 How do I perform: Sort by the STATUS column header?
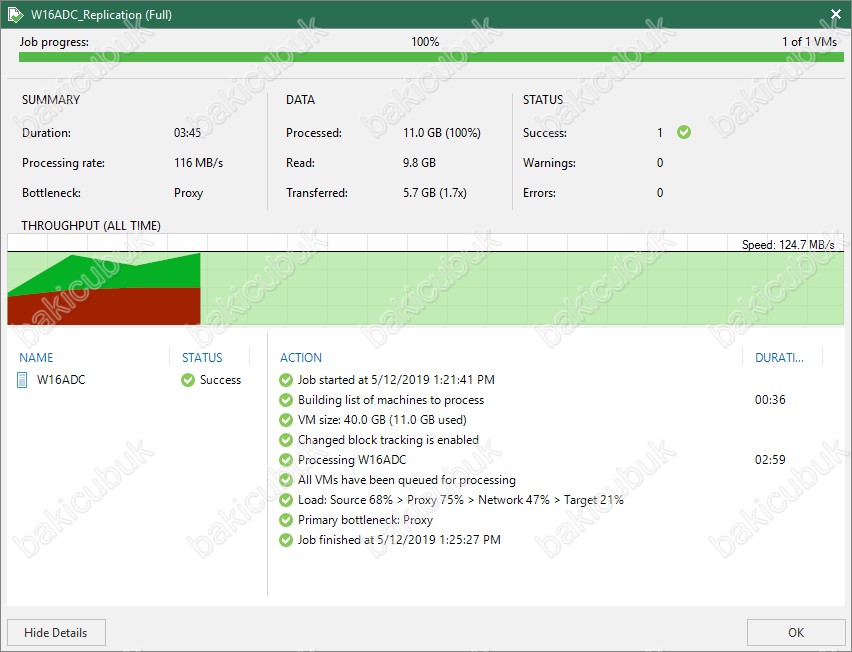coord(202,358)
